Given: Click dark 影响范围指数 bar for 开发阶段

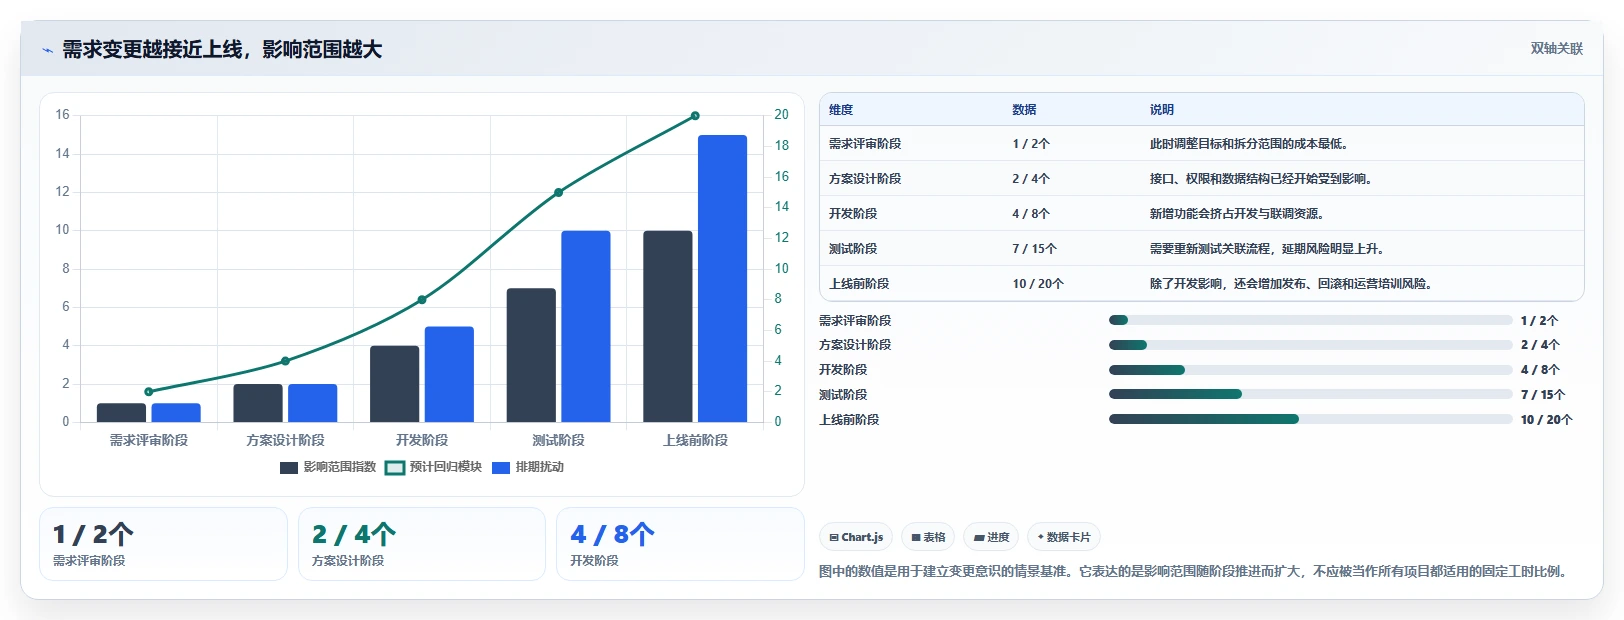Looking at the screenshot, I should tap(395, 384).
